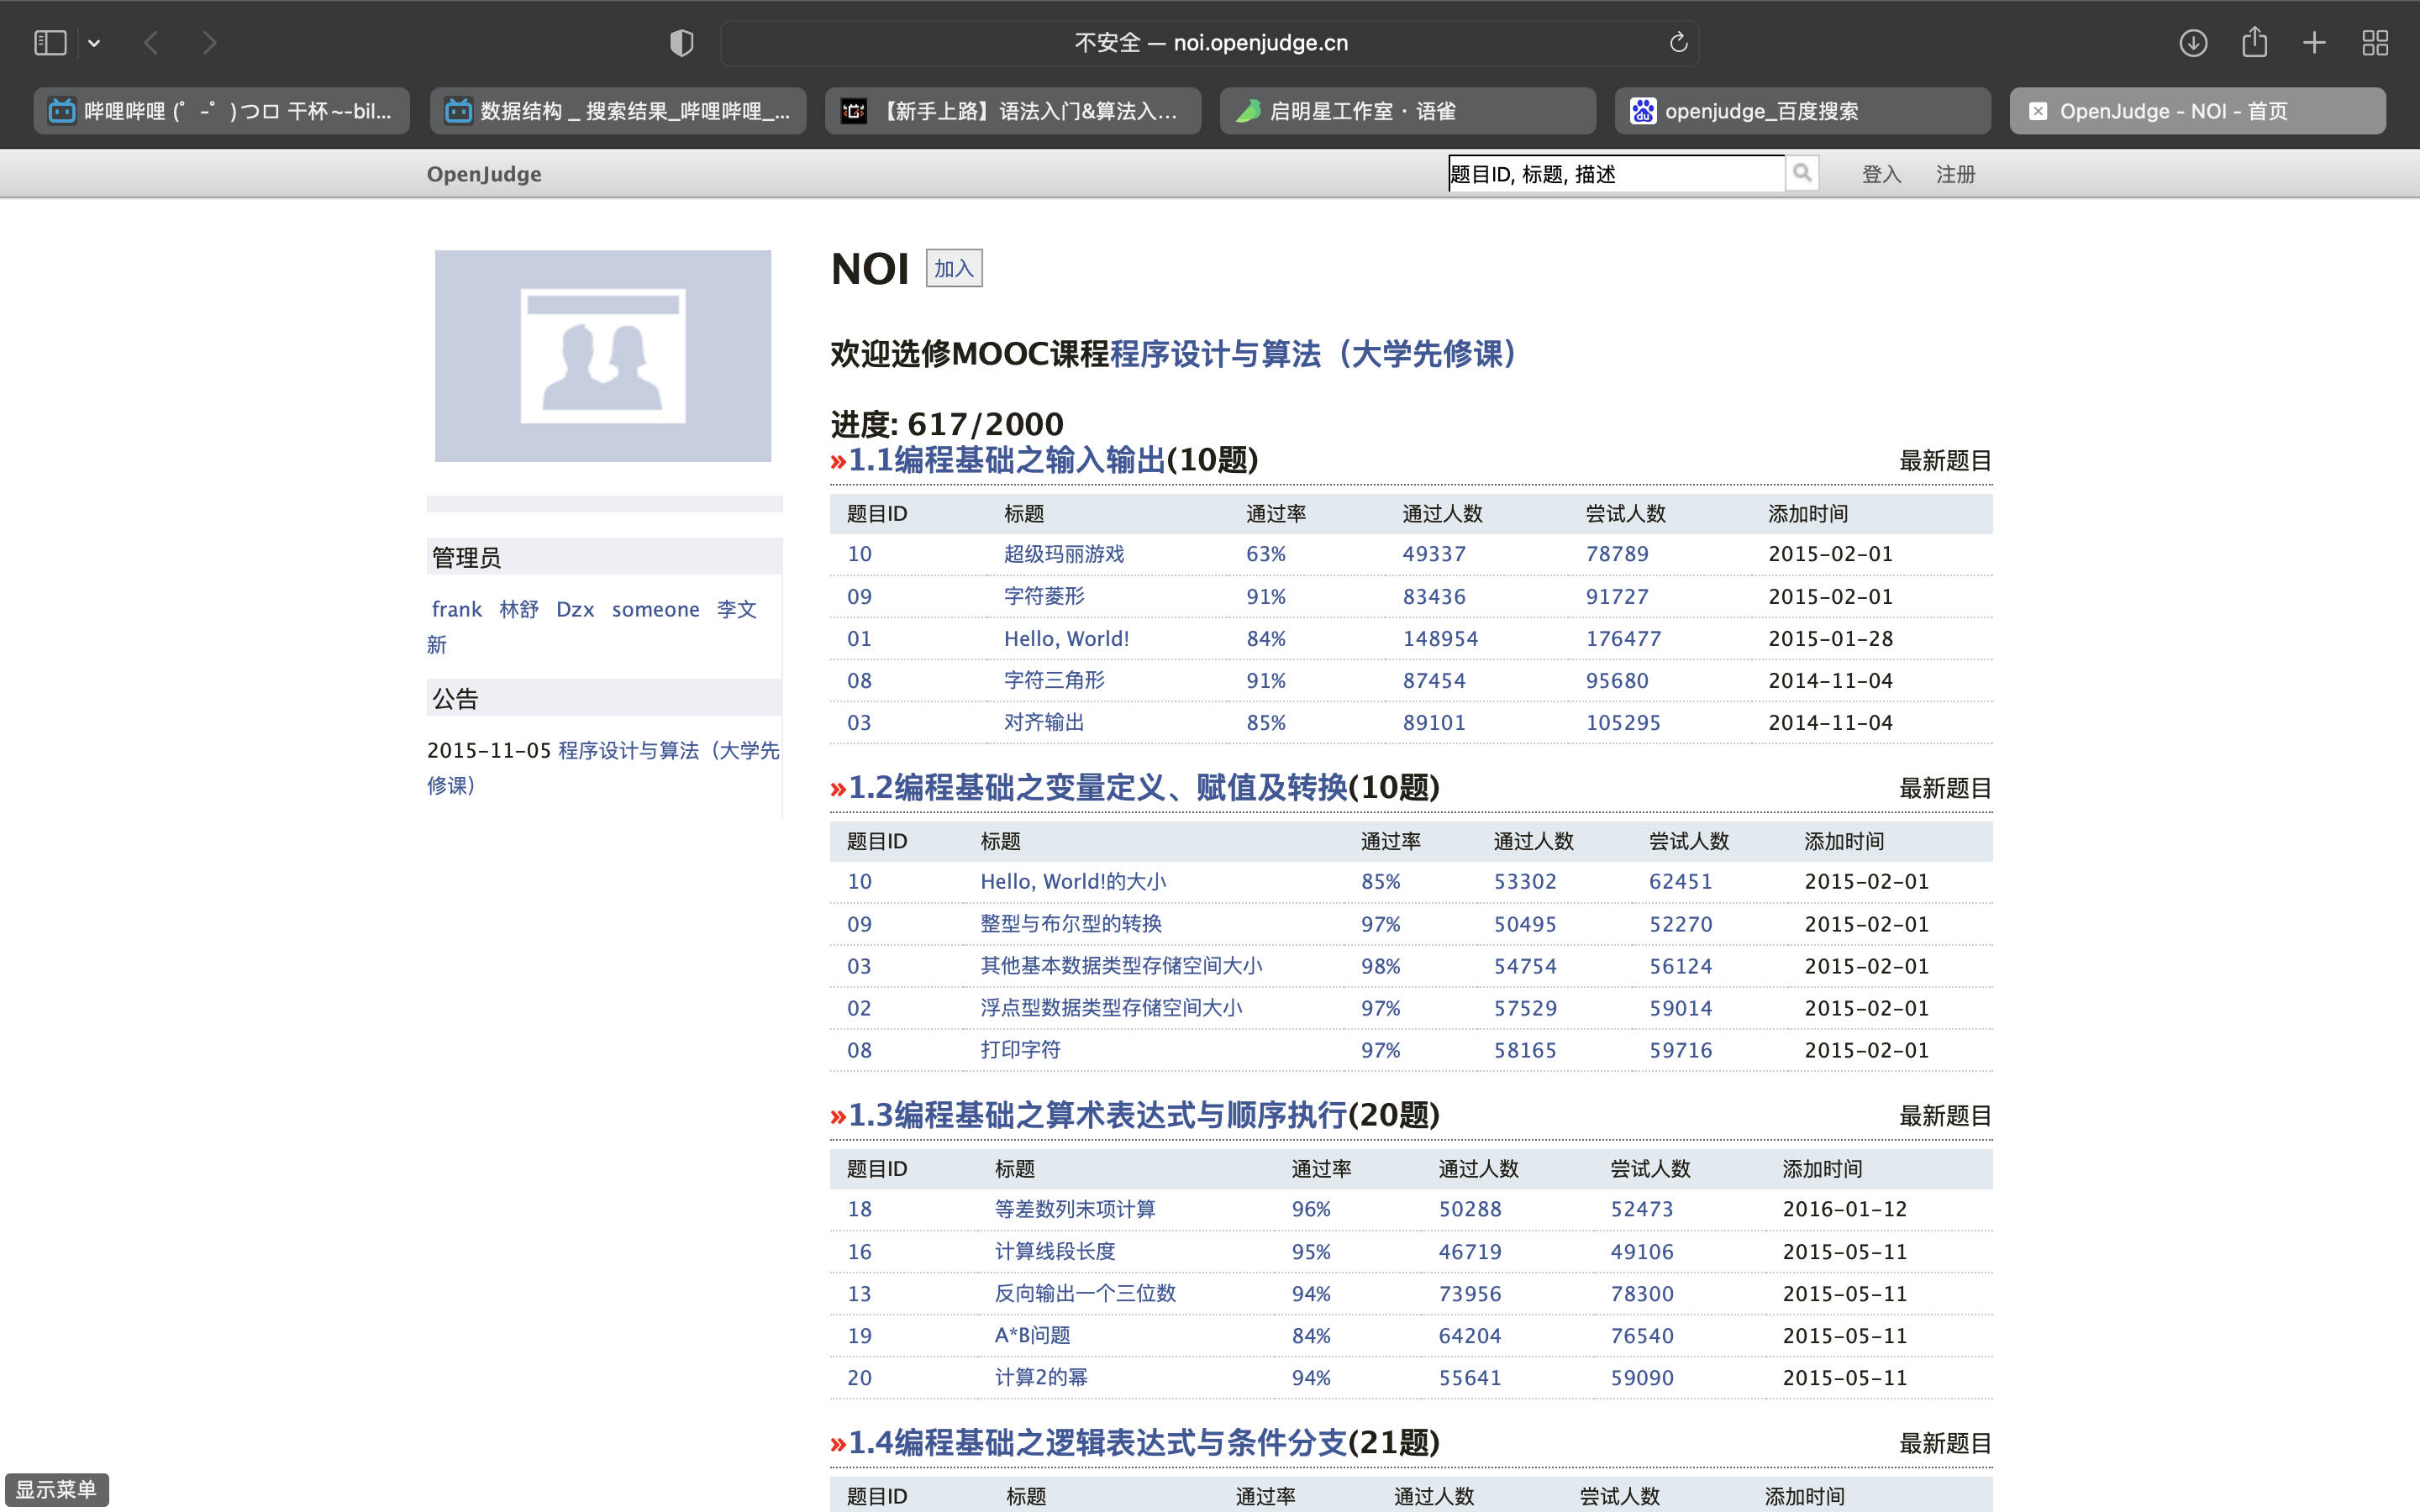Open a new tab with plus icon

2314,43
